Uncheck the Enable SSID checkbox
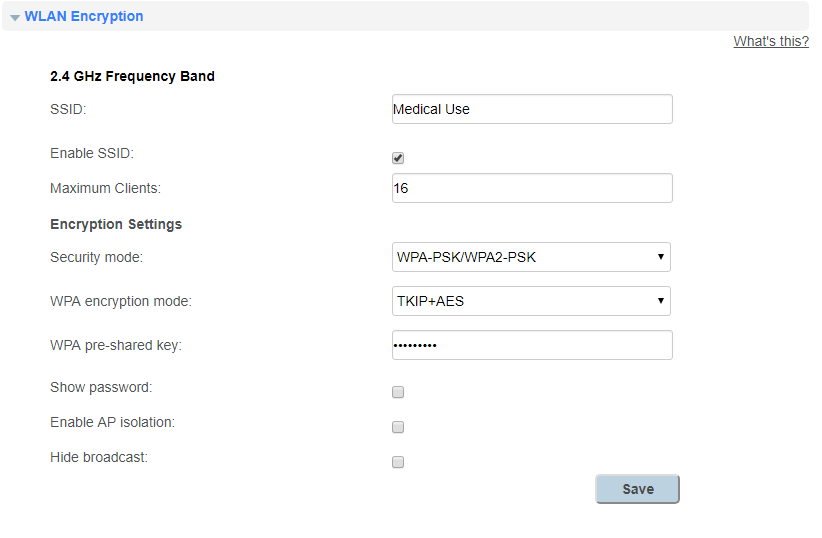 click(x=398, y=158)
